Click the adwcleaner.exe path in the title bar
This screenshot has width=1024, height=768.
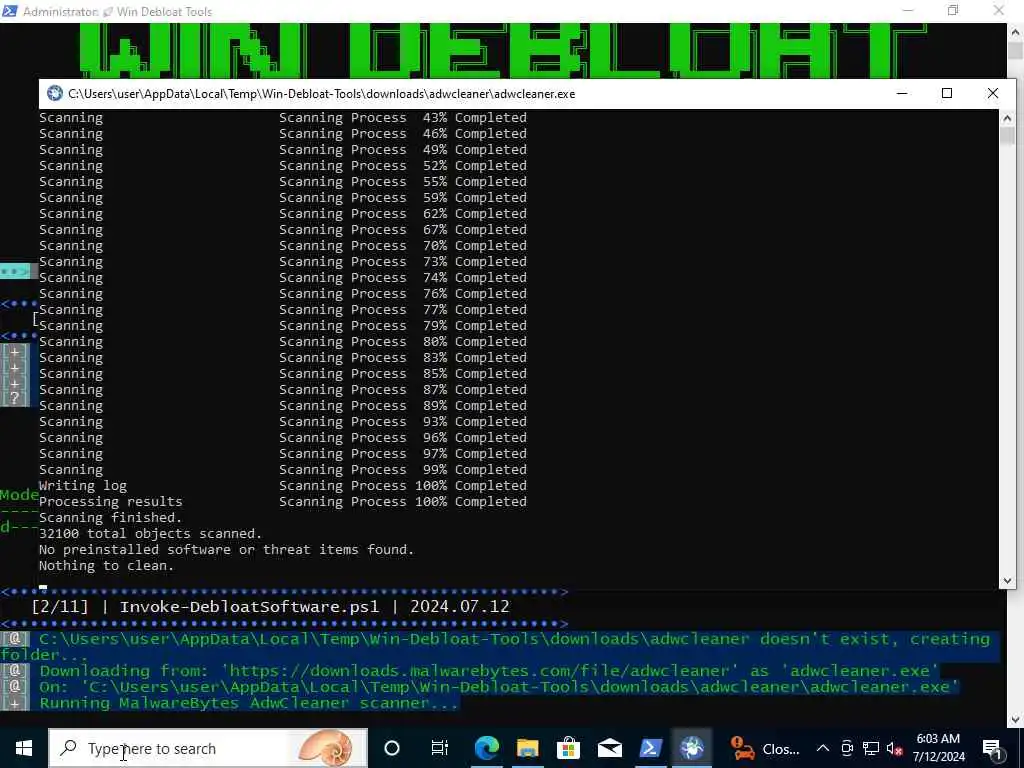(321, 94)
